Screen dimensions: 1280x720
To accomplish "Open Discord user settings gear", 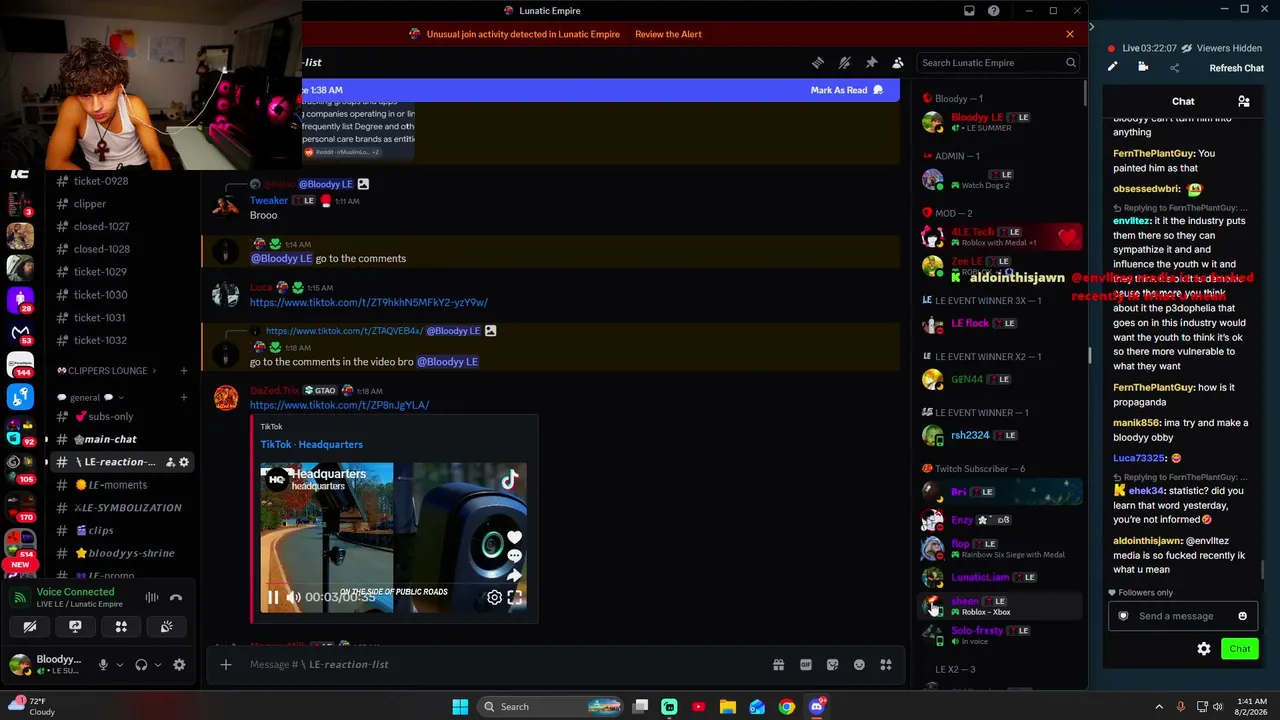I will (179, 665).
